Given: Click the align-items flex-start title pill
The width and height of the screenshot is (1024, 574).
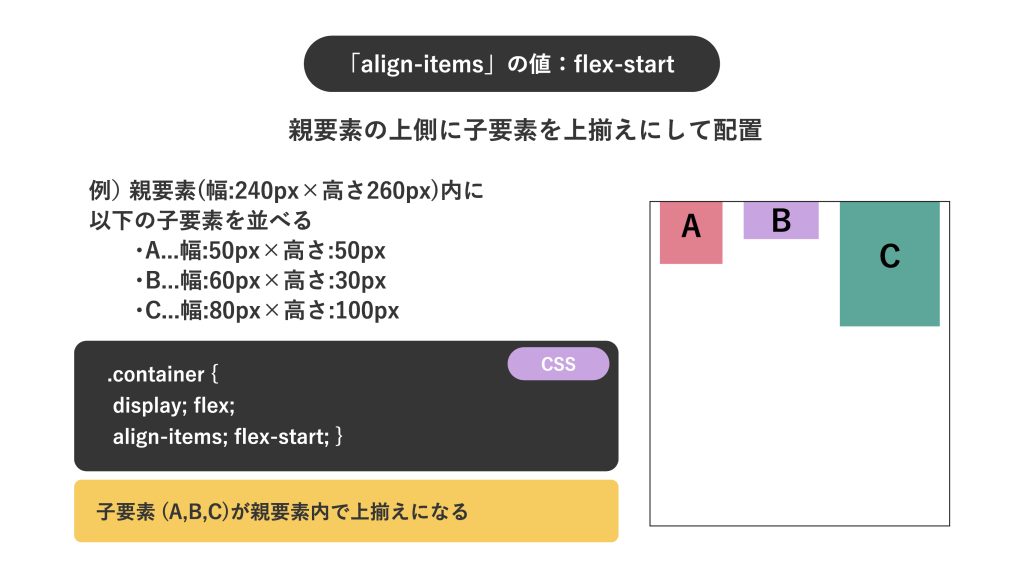Looking at the screenshot, I should point(511,64).
